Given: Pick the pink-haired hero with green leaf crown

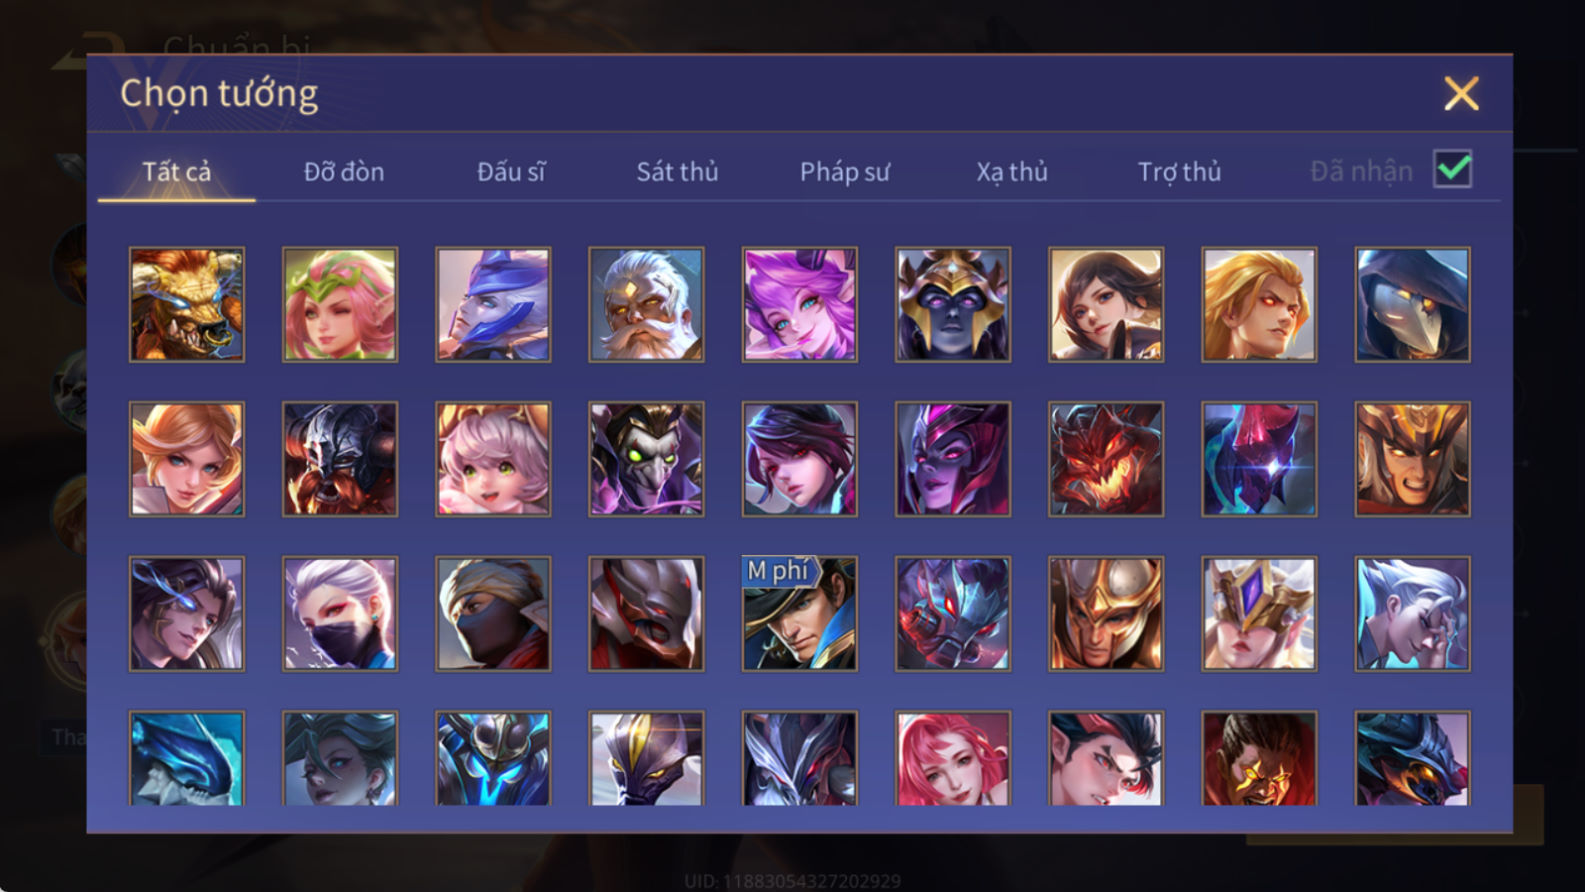Looking at the screenshot, I should coord(340,305).
